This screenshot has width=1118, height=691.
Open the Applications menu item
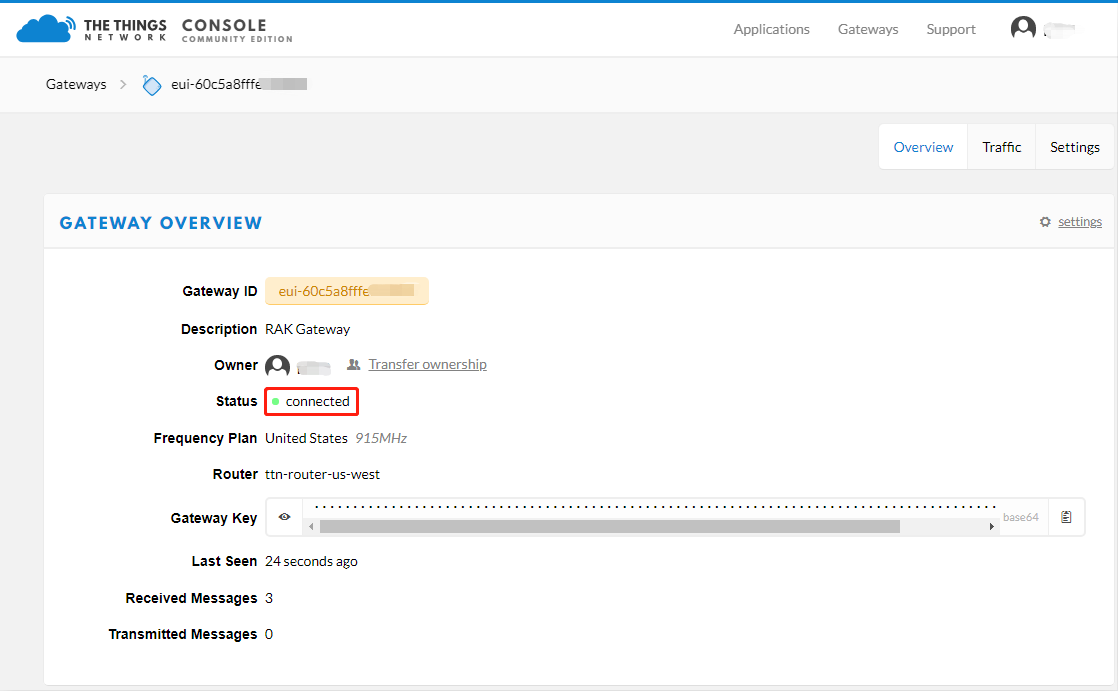pyautogui.click(x=771, y=29)
